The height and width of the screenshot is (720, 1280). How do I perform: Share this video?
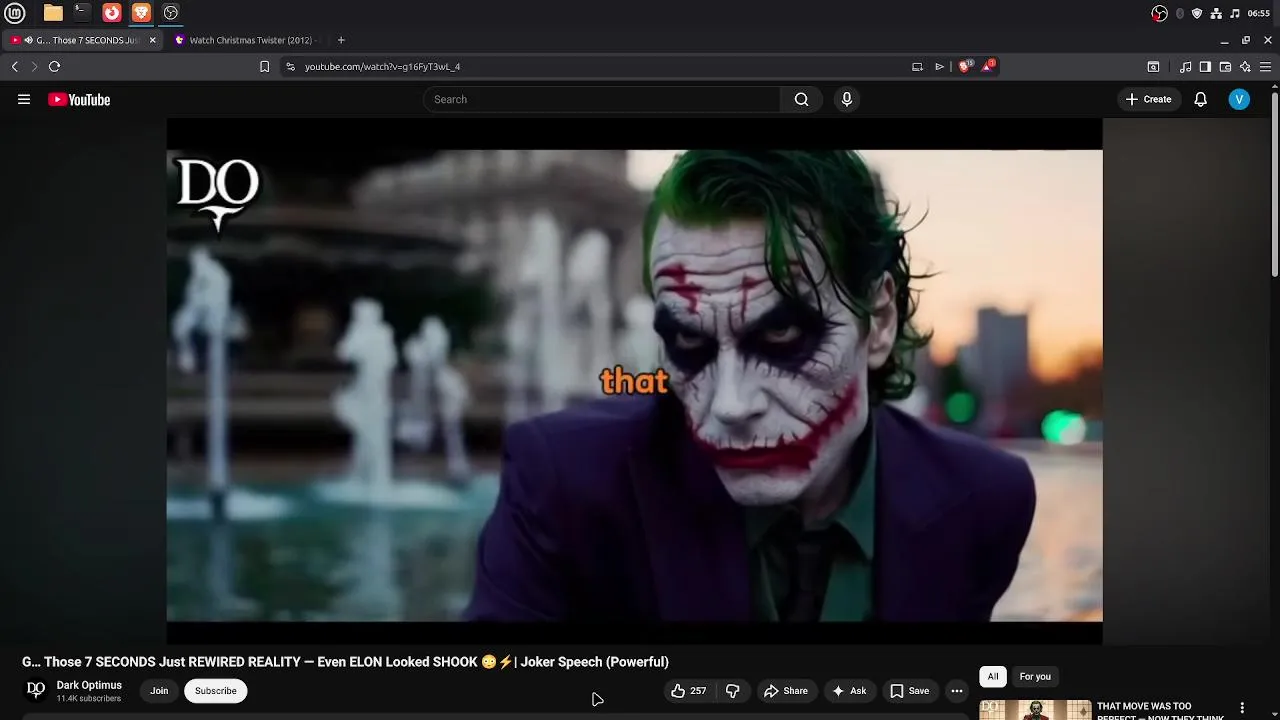pyautogui.click(x=786, y=691)
